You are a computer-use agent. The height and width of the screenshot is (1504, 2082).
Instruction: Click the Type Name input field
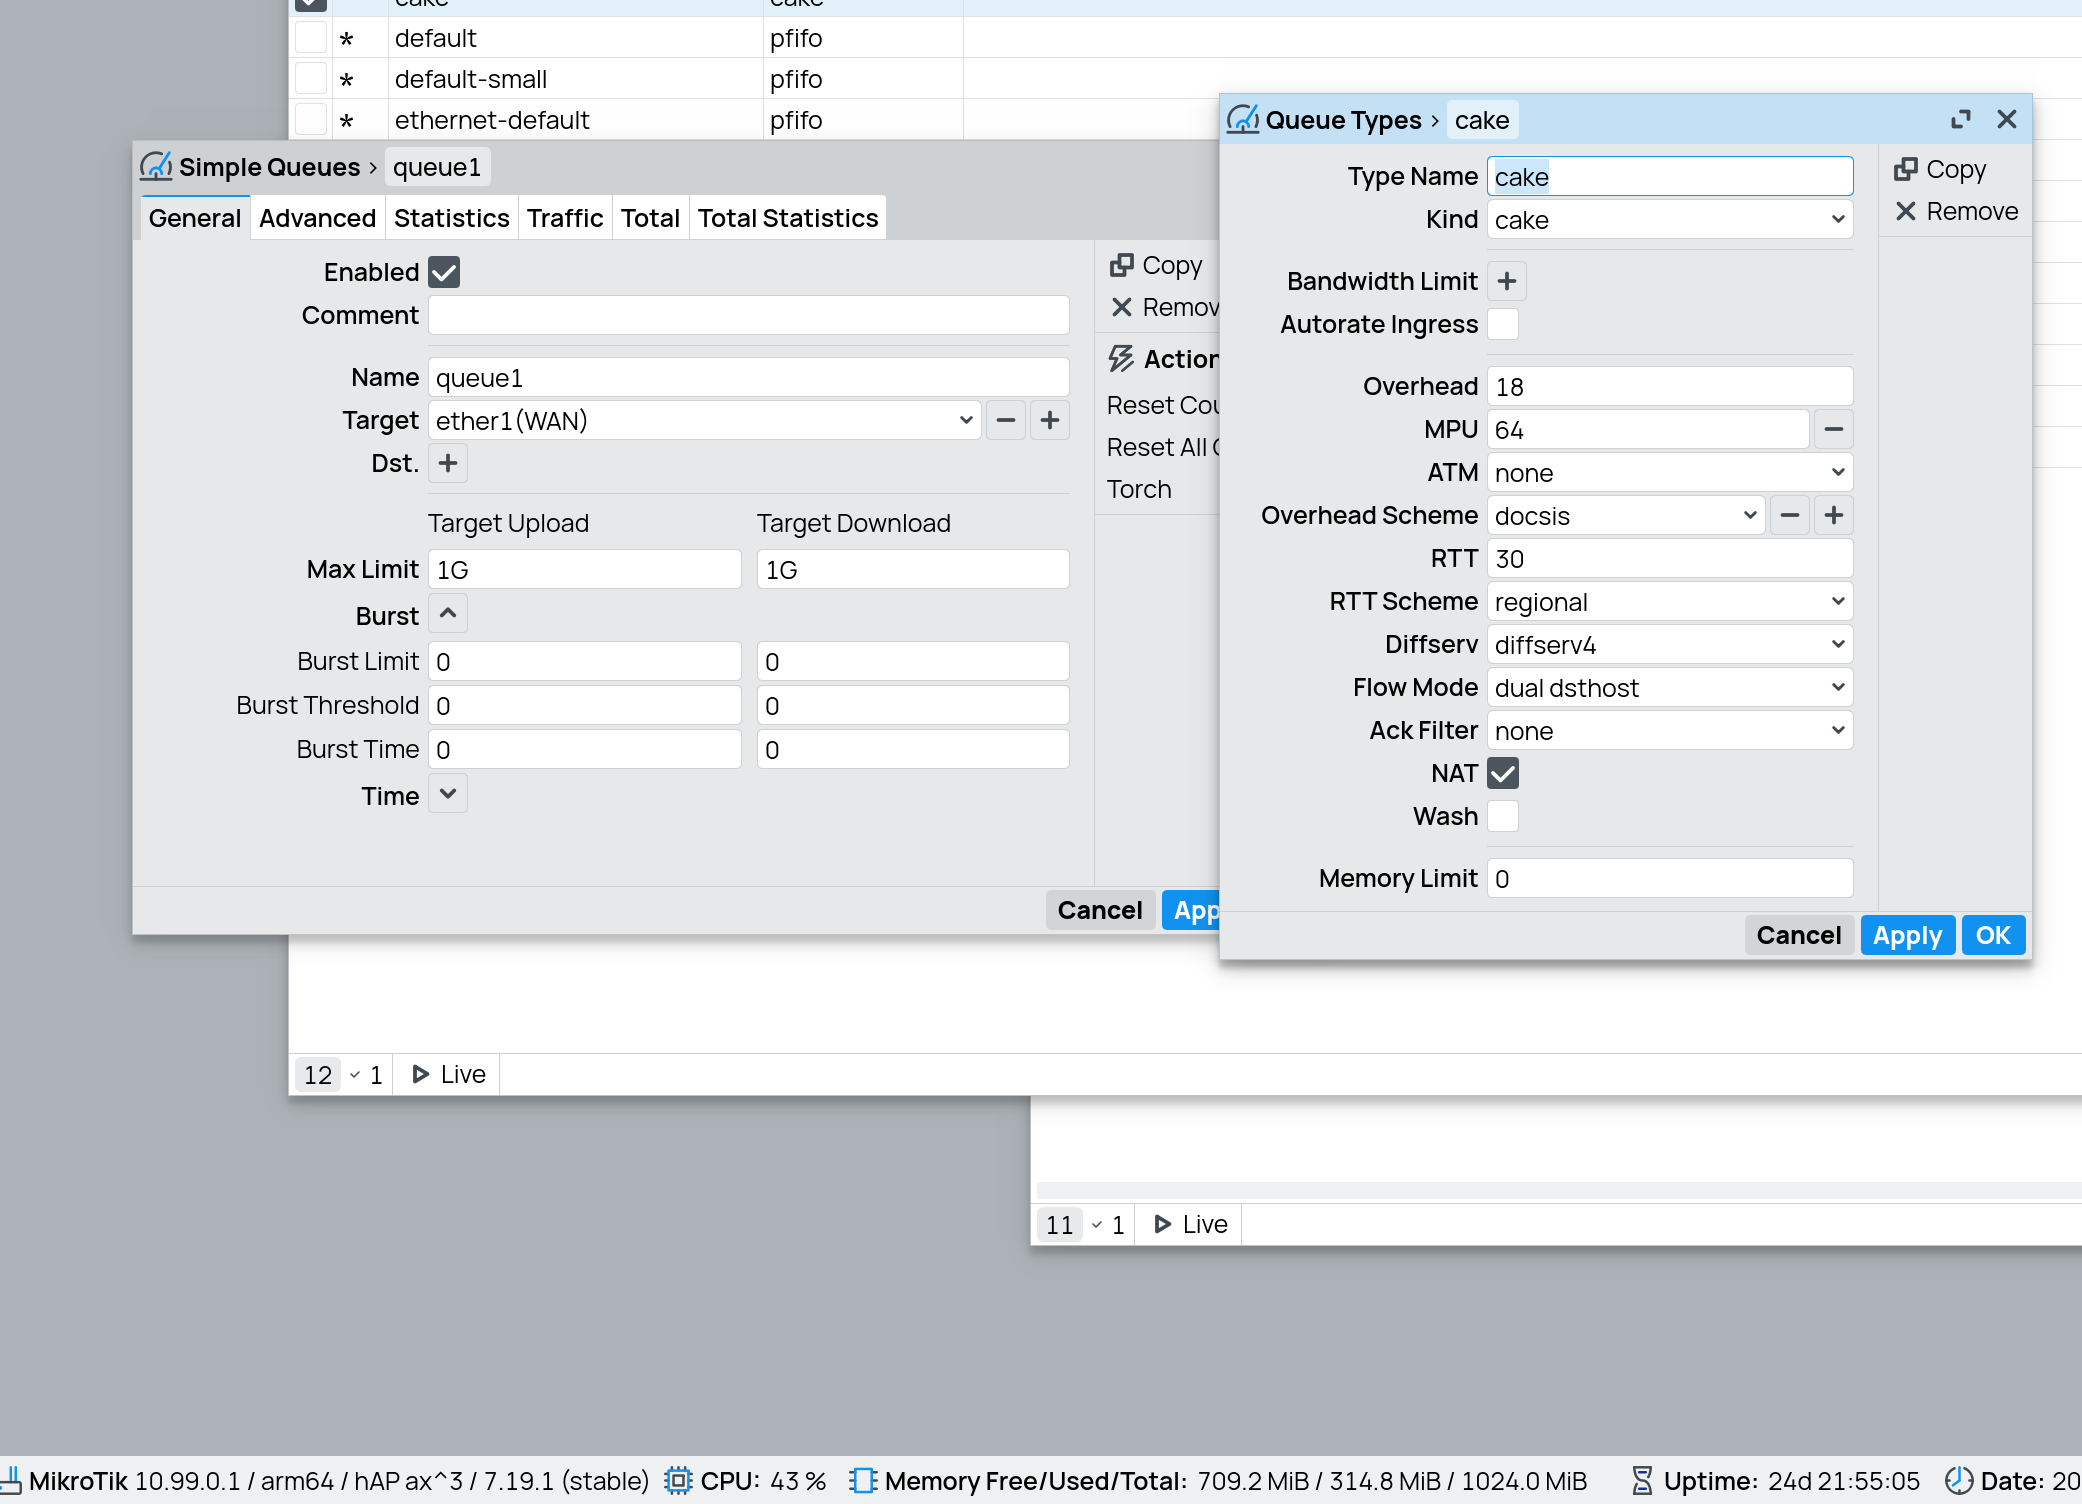click(1670, 176)
